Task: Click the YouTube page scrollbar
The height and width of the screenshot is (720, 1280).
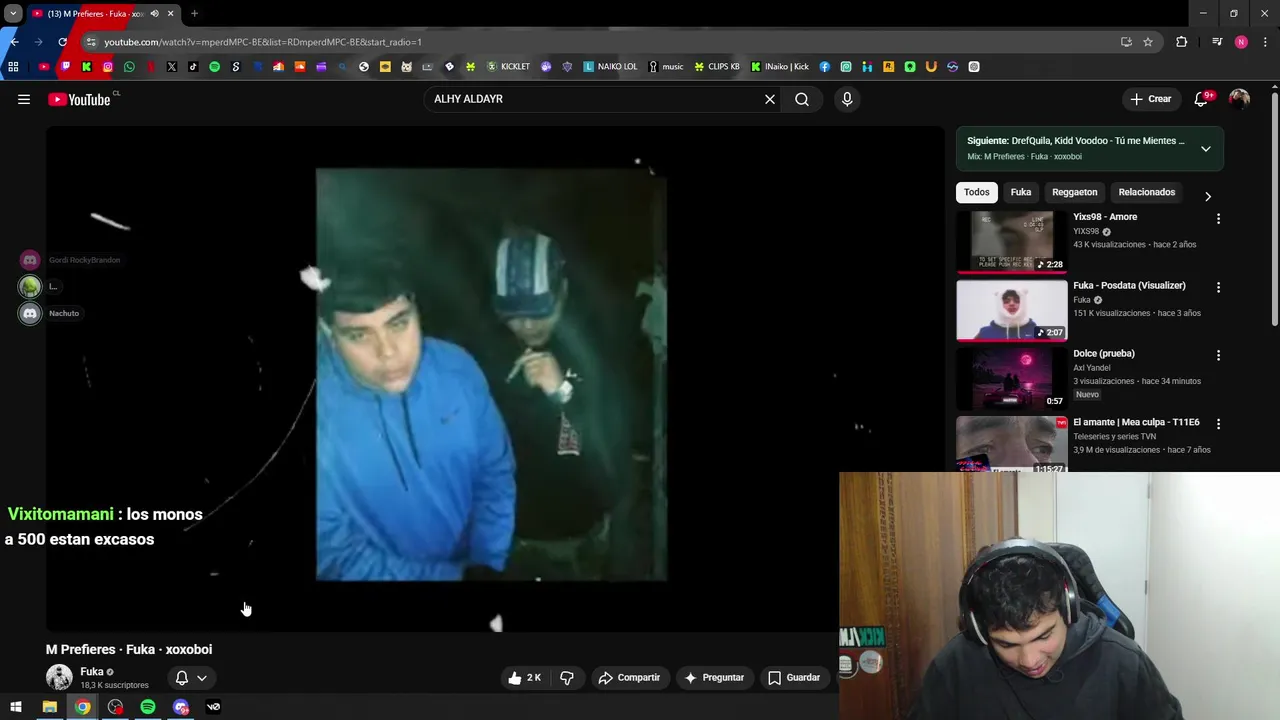Action: click(x=1275, y=210)
